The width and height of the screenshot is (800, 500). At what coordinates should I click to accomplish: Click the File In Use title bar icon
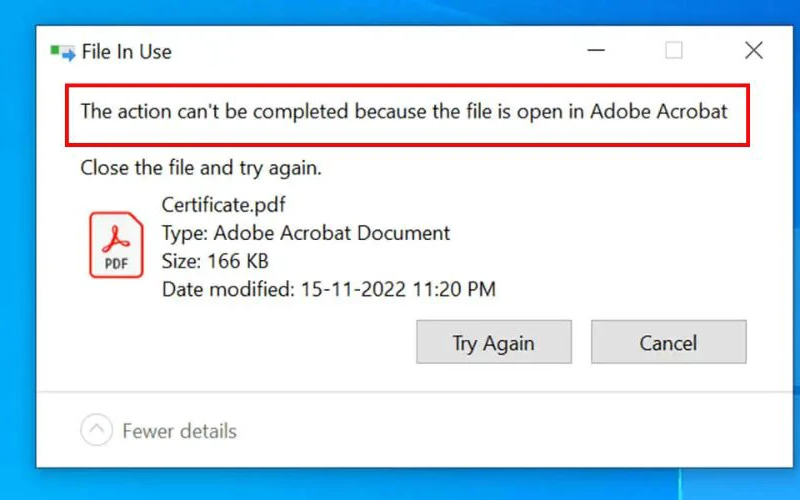(x=63, y=52)
